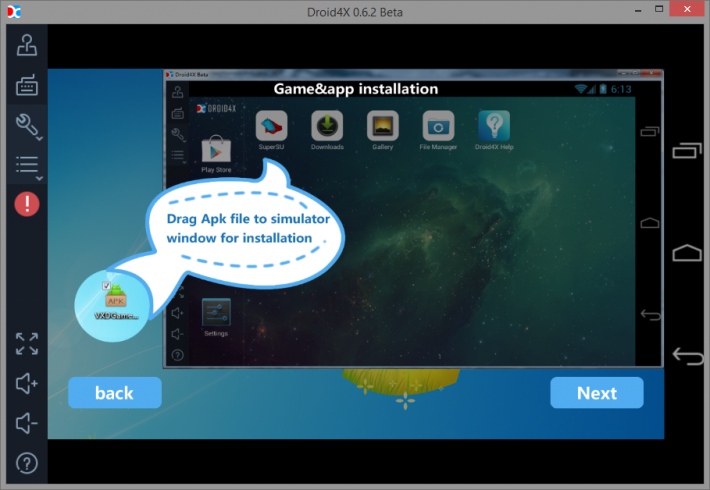Viewport: 710px width, 490px height.
Task: Click the Android back arrow on right
Action: click(687, 356)
